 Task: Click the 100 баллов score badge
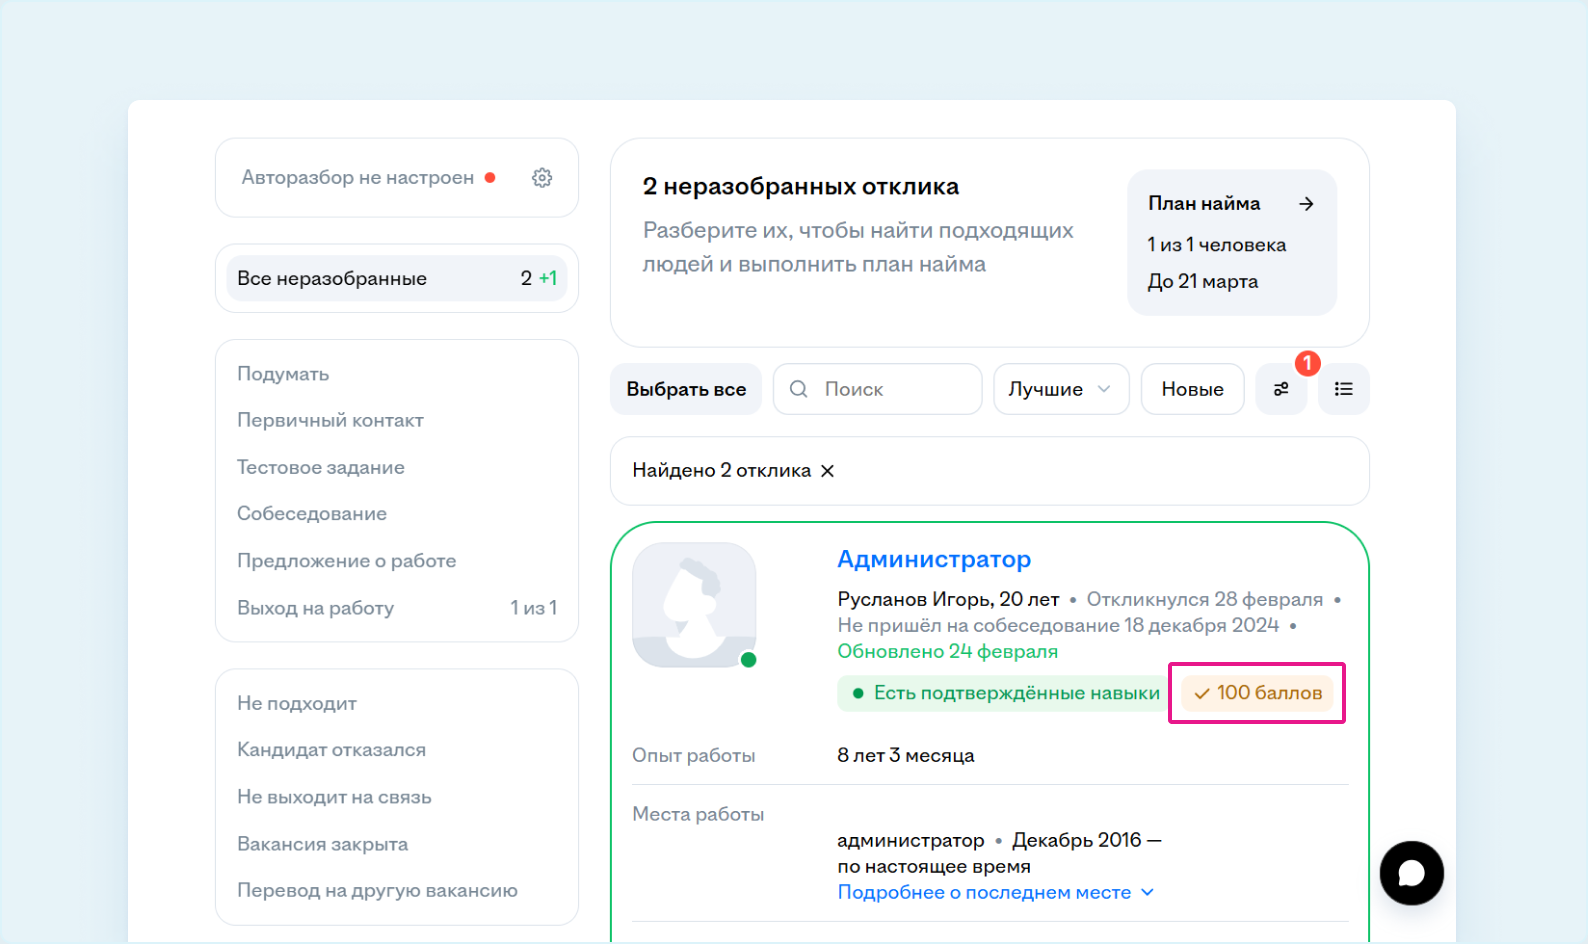(1257, 693)
